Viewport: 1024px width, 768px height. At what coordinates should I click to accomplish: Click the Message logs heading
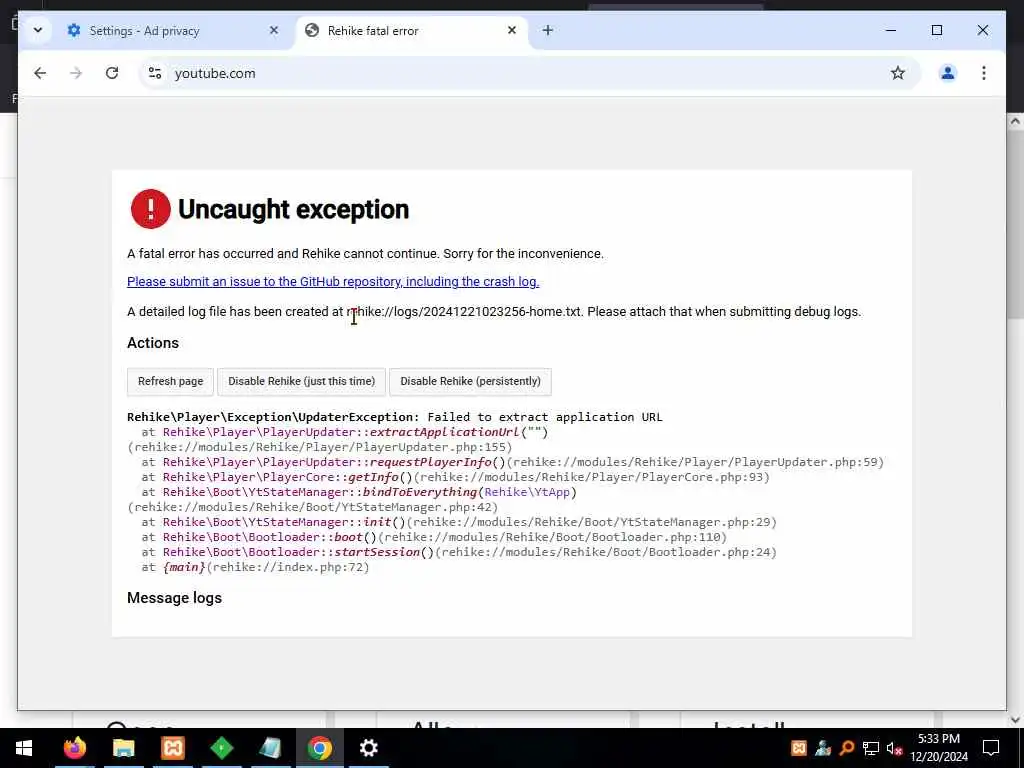point(174,598)
